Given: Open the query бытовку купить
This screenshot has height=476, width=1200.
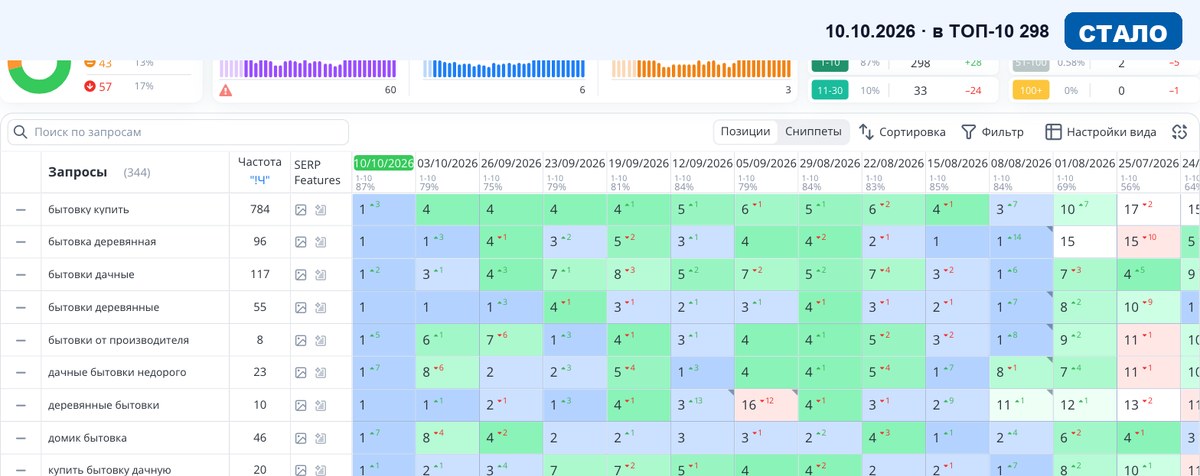Looking at the screenshot, I should pyautogui.click(x=88, y=210).
